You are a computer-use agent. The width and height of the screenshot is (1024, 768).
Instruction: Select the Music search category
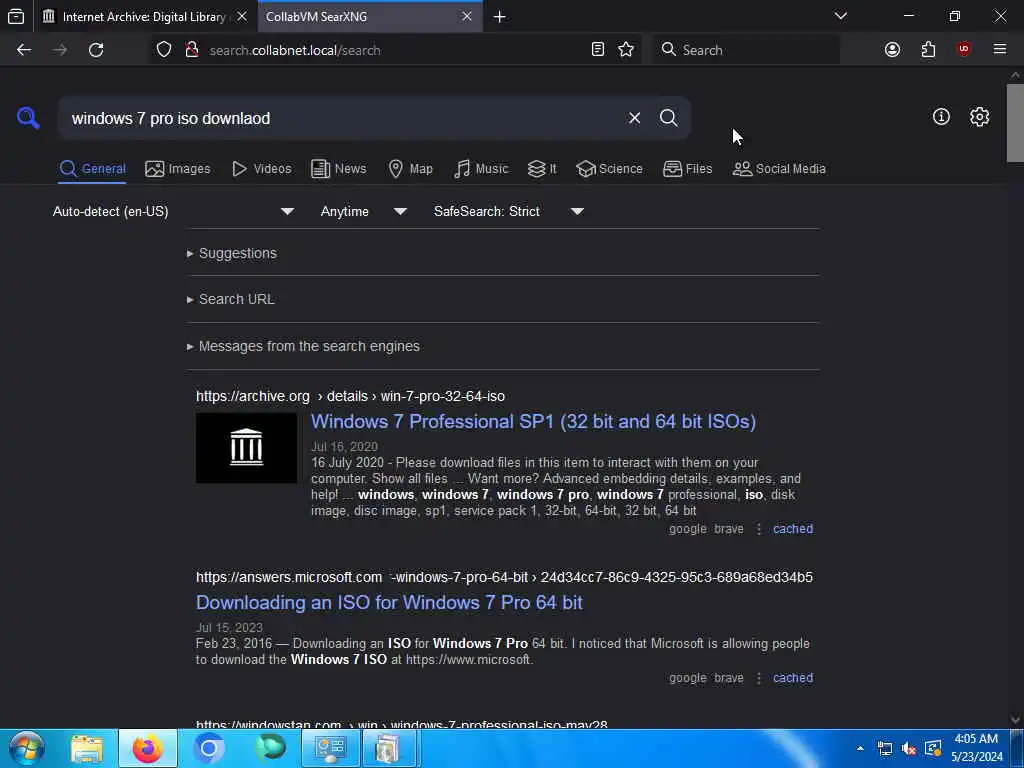[481, 168]
